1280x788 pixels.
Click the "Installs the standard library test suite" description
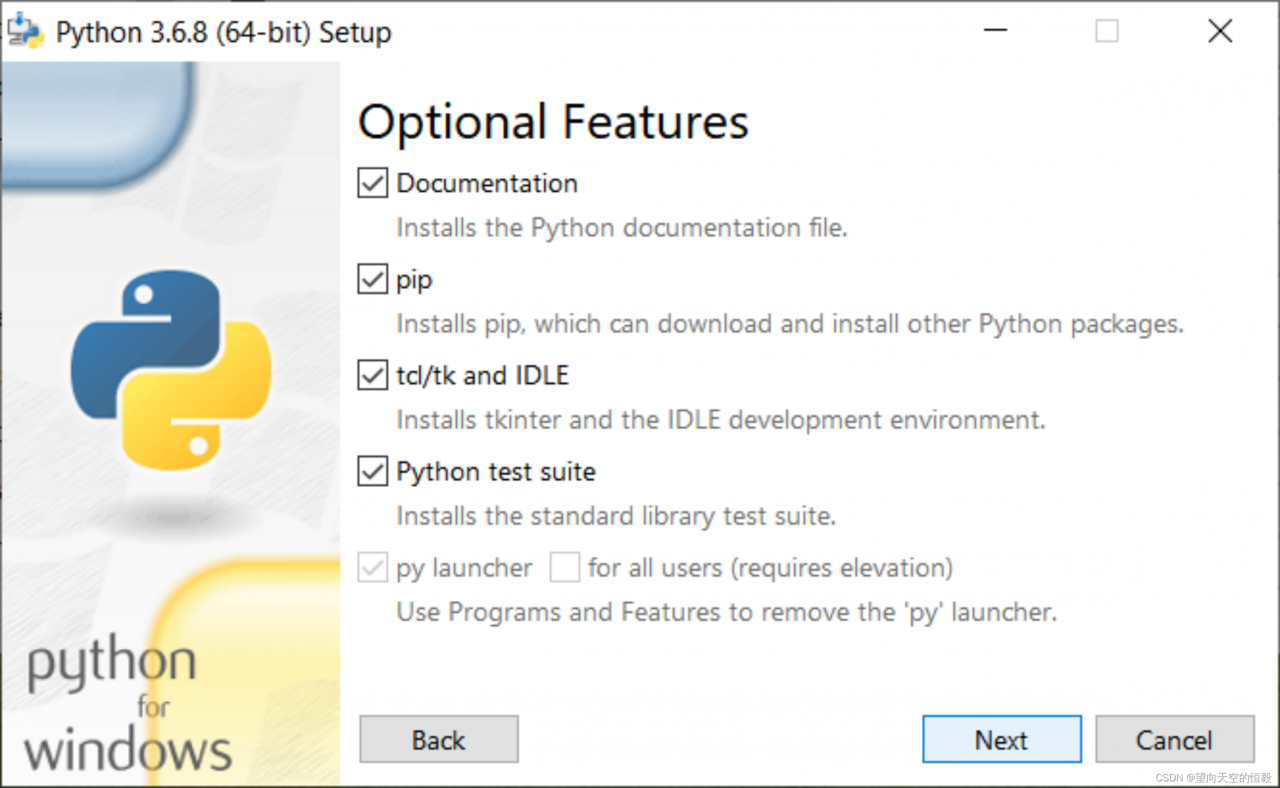coord(615,516)
